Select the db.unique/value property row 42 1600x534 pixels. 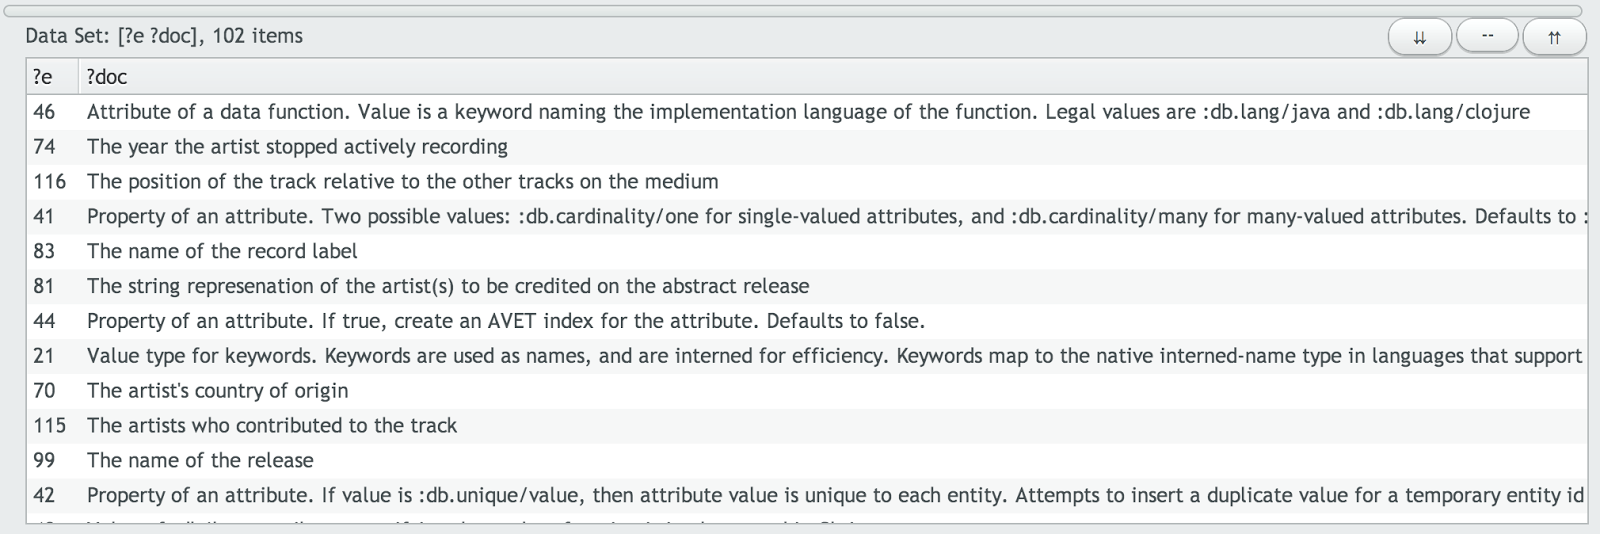[x=807, y=496]
